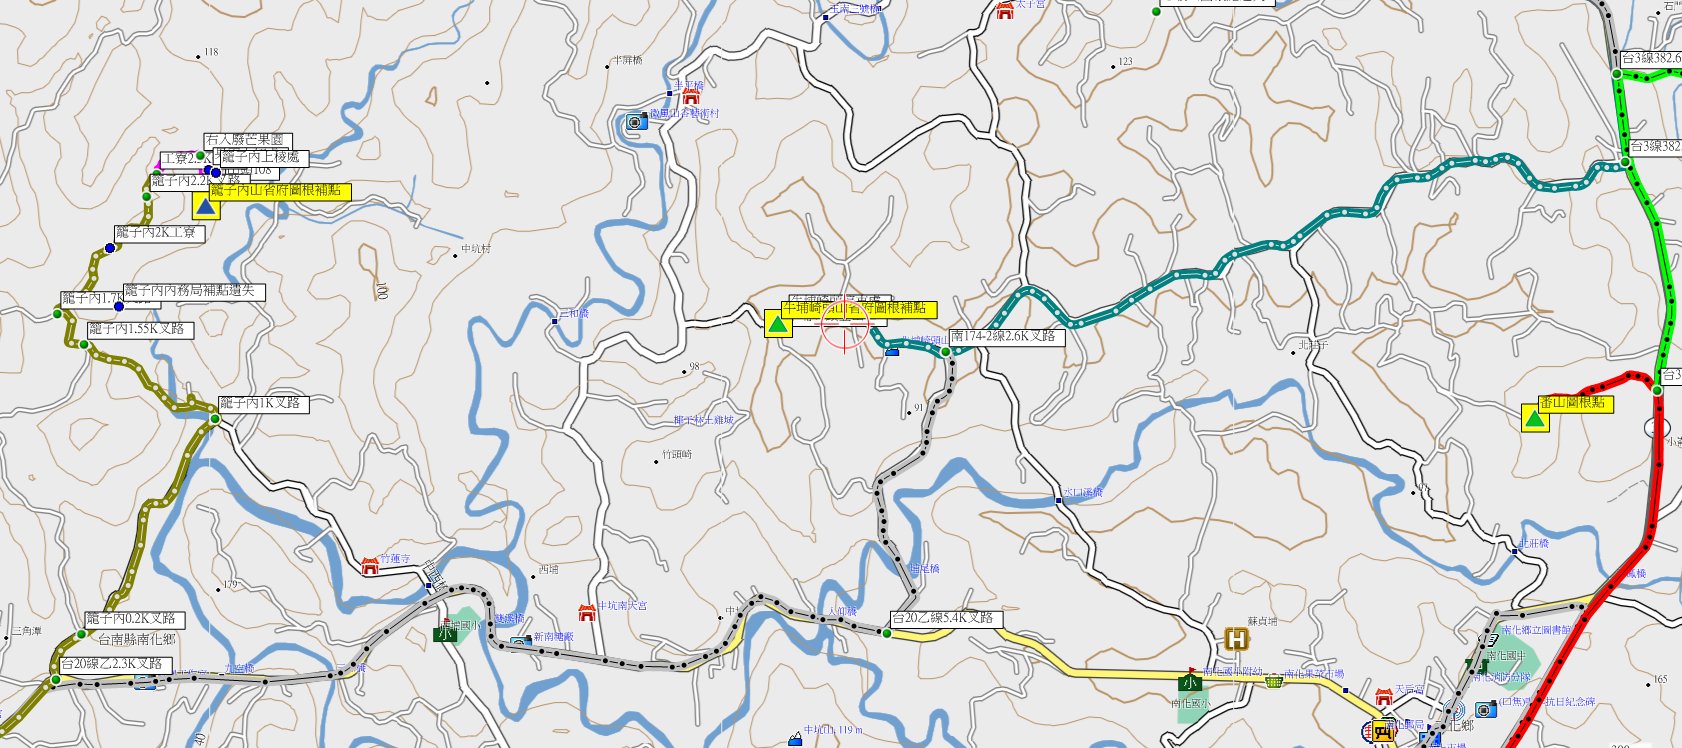This screenshot has width=1682, height=748.
Task: Click the 籠子內內務局補點遺失 label
Action: point(194,292)
